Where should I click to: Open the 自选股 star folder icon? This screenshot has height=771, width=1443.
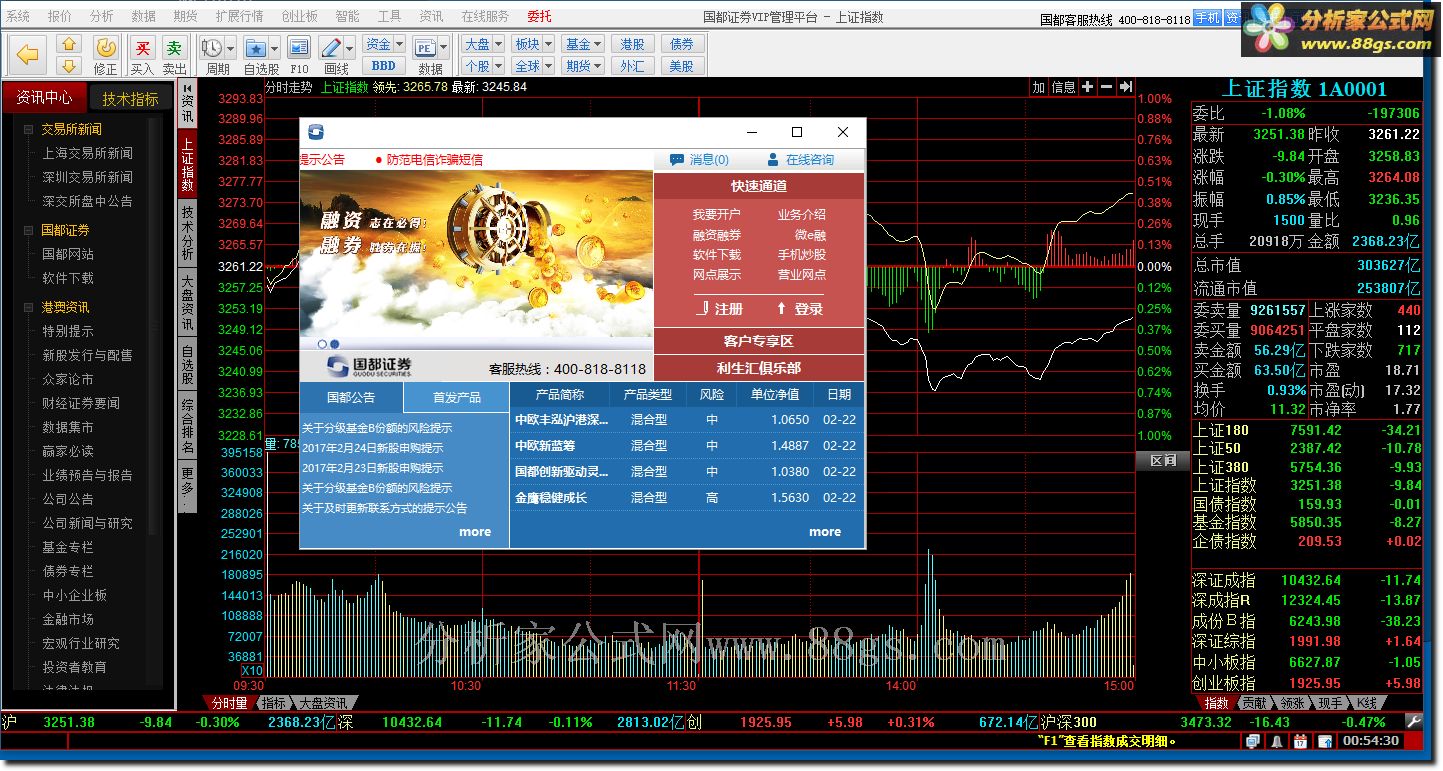coord(256,48)
